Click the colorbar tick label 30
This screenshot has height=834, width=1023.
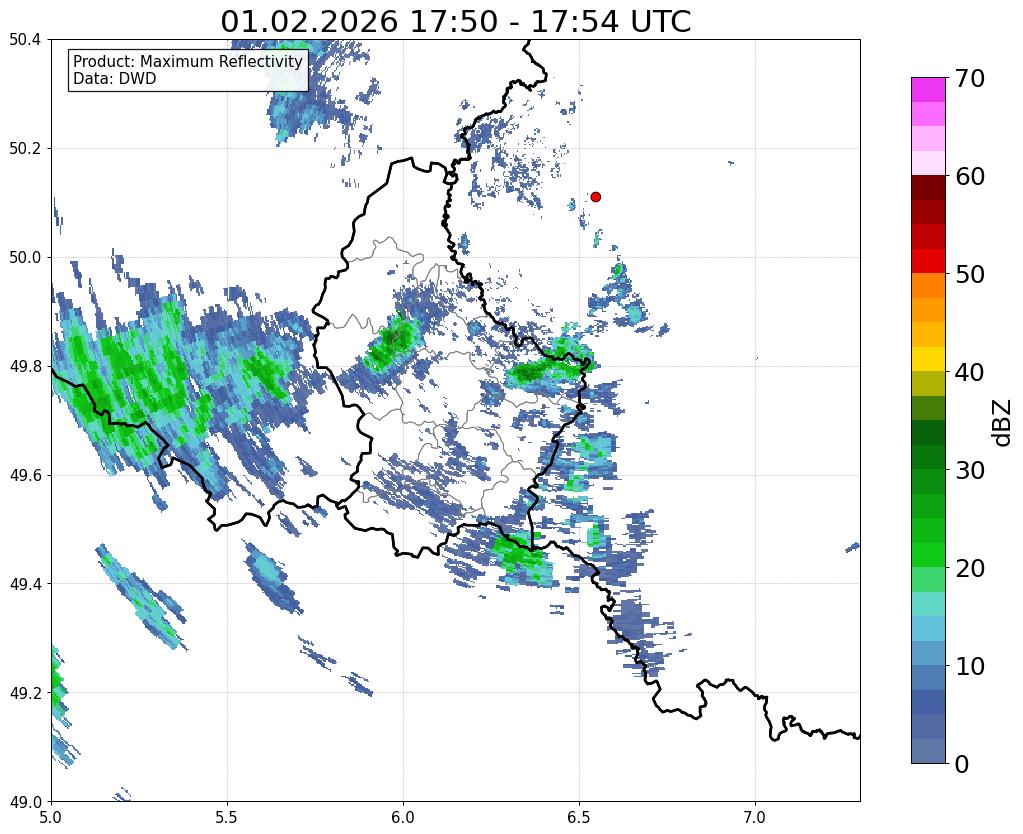[x=970, y=470]
